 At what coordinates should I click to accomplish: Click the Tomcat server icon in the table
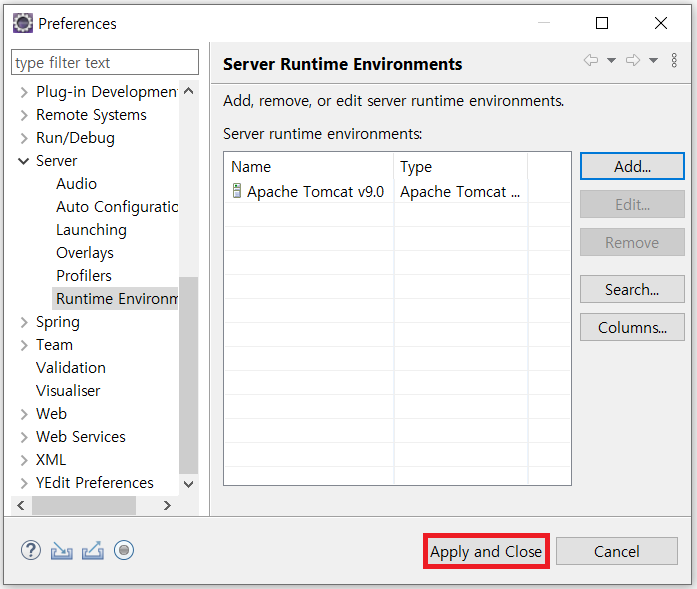click(237, 191)
